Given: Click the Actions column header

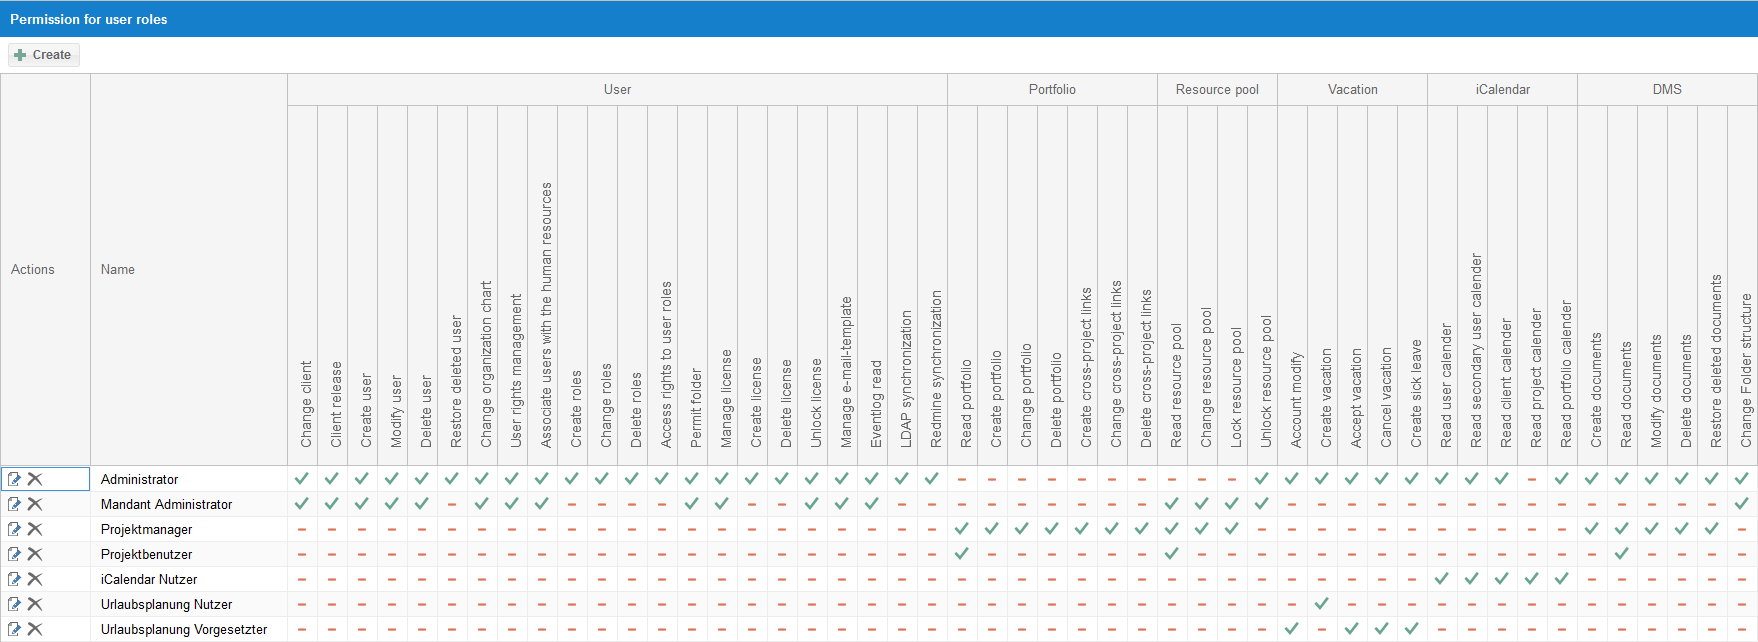Looking at the screenshot, I should 45,270.
